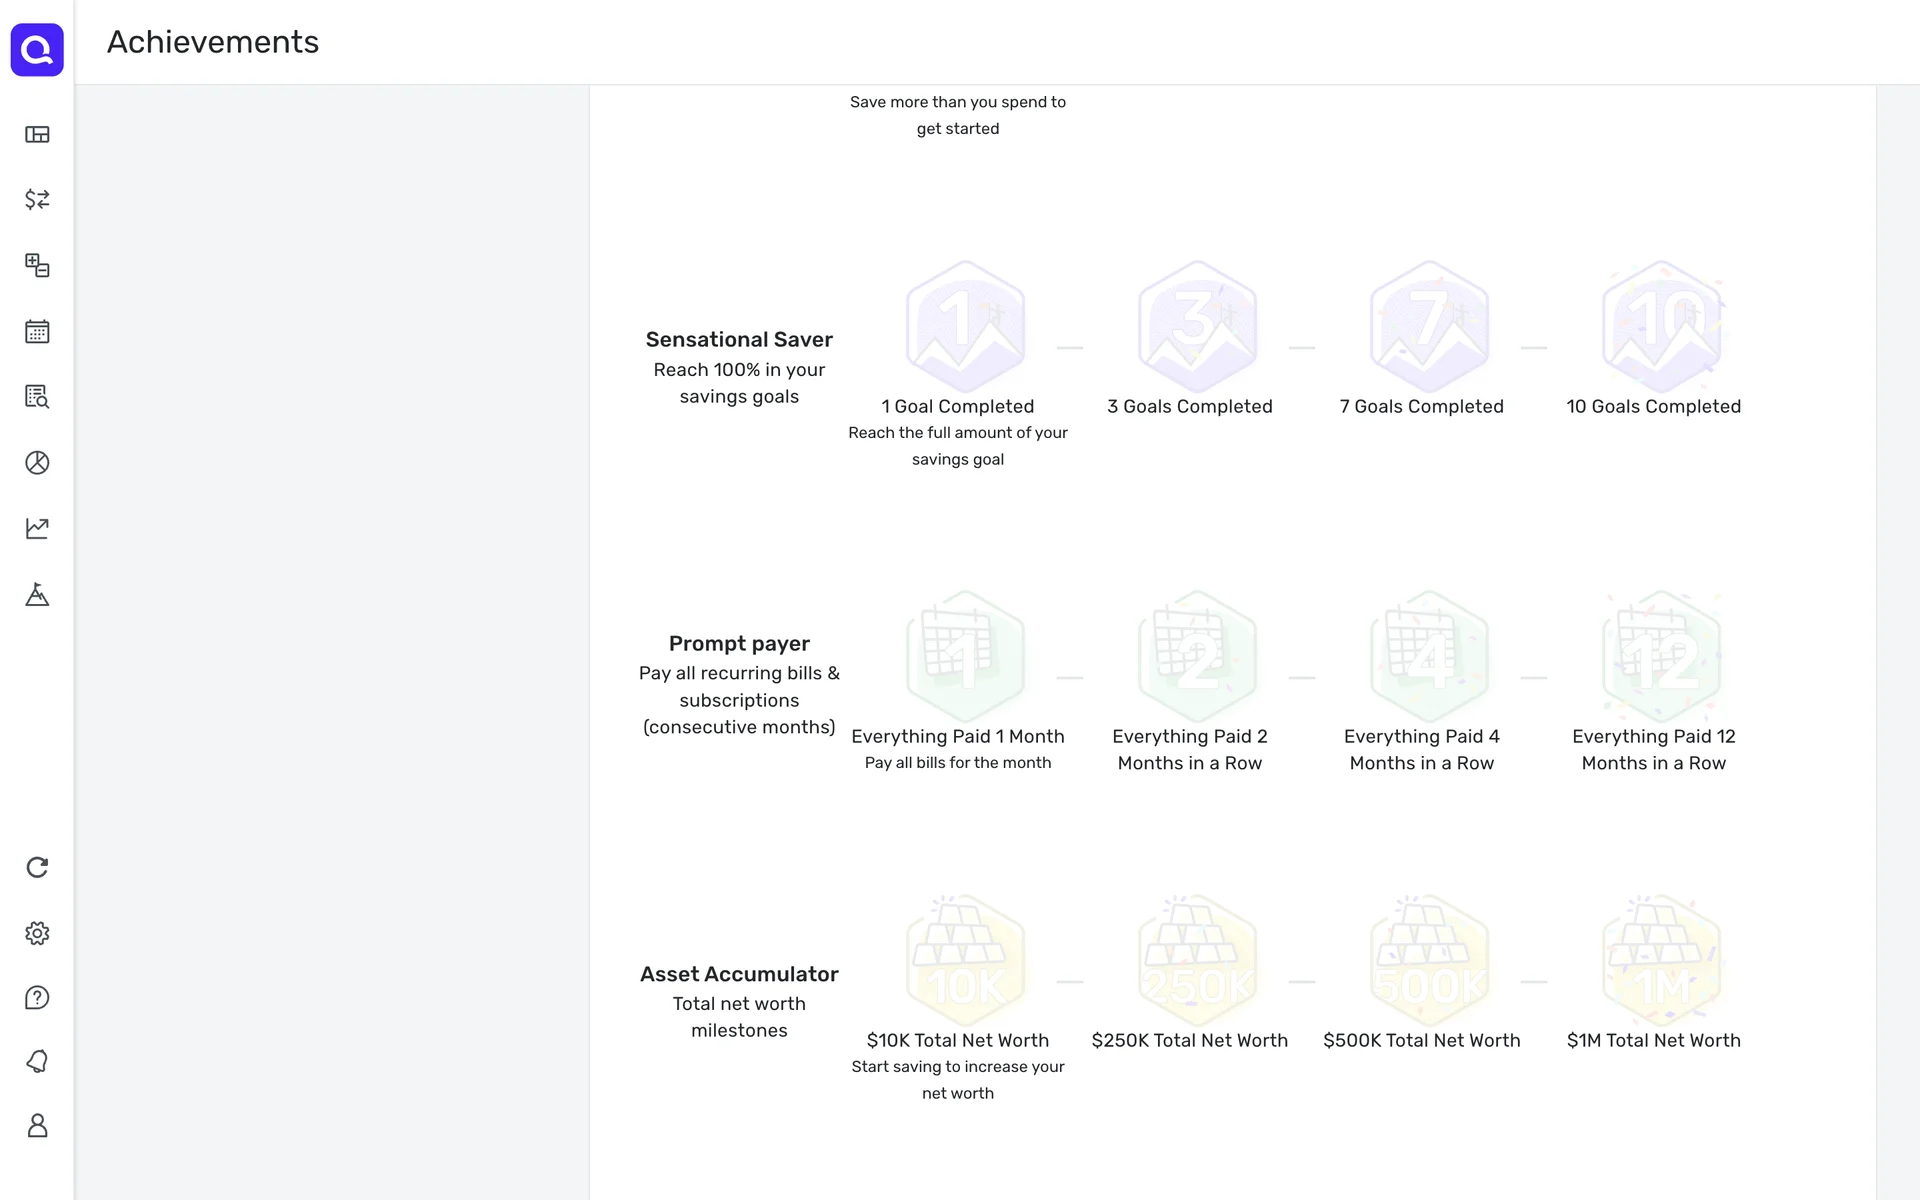Open the mountain flag goals icon

(x=37, y=594)
